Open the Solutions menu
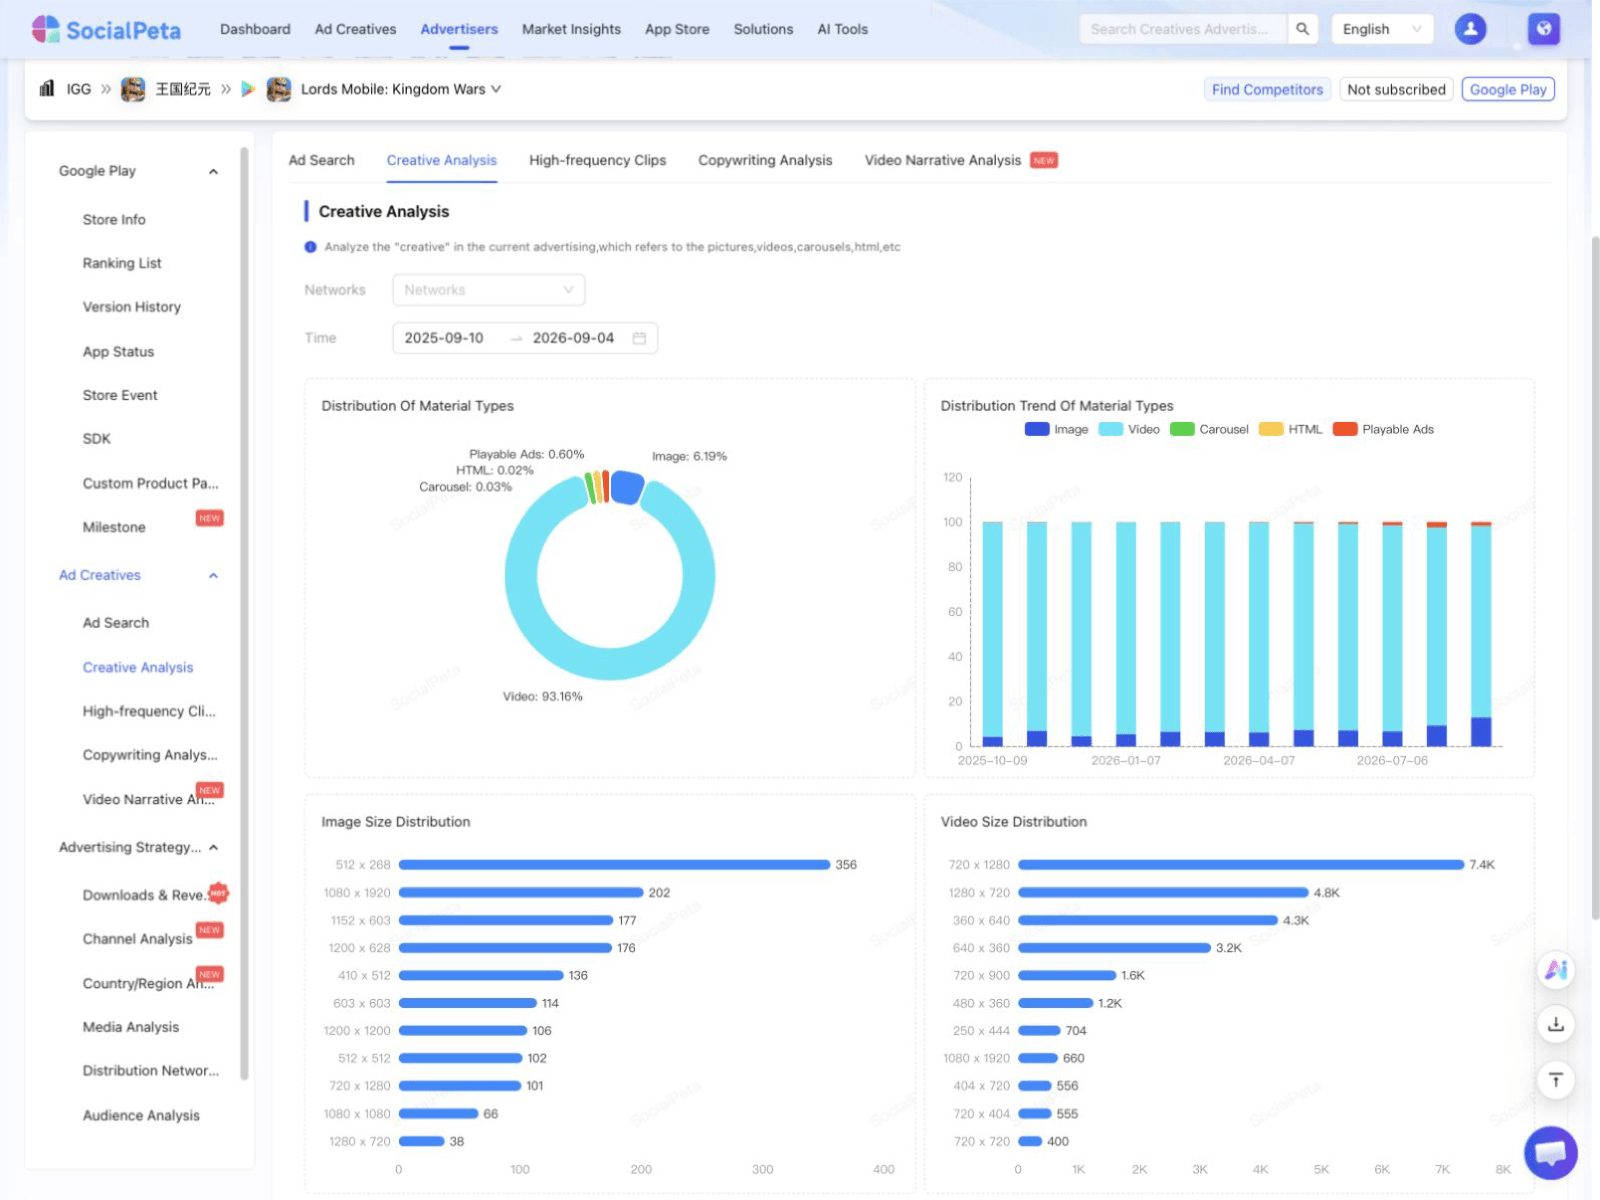Viewport: 1600px width, 1200px height. (763, 29)
